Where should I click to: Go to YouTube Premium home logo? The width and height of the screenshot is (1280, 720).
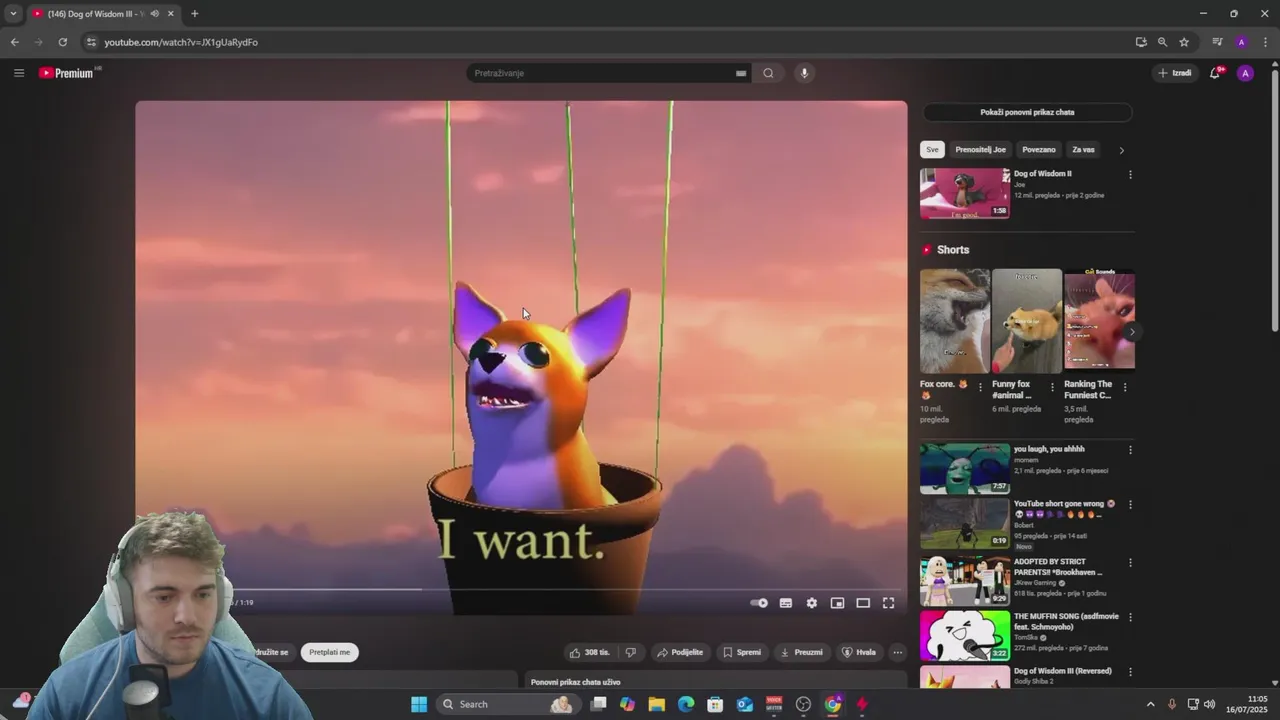69,73
